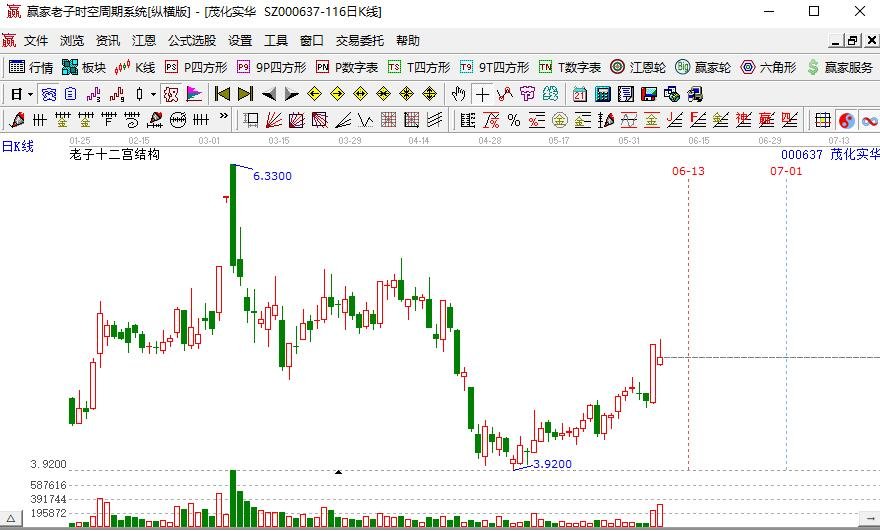Open the 9T四方形 tool
880x531 pixels.
[x=494, y=67]
